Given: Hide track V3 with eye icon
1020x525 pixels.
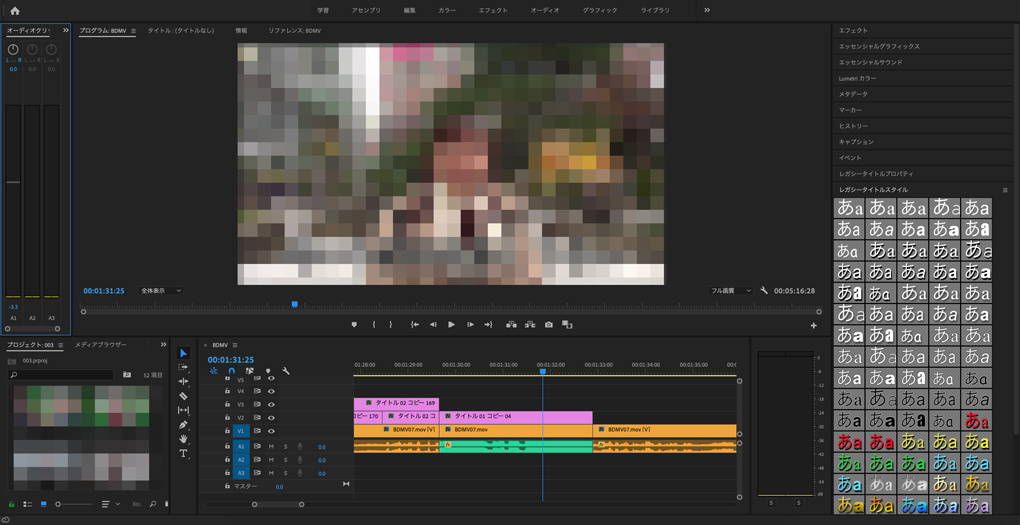Looking at the screenshot, I should pos(271,404).
